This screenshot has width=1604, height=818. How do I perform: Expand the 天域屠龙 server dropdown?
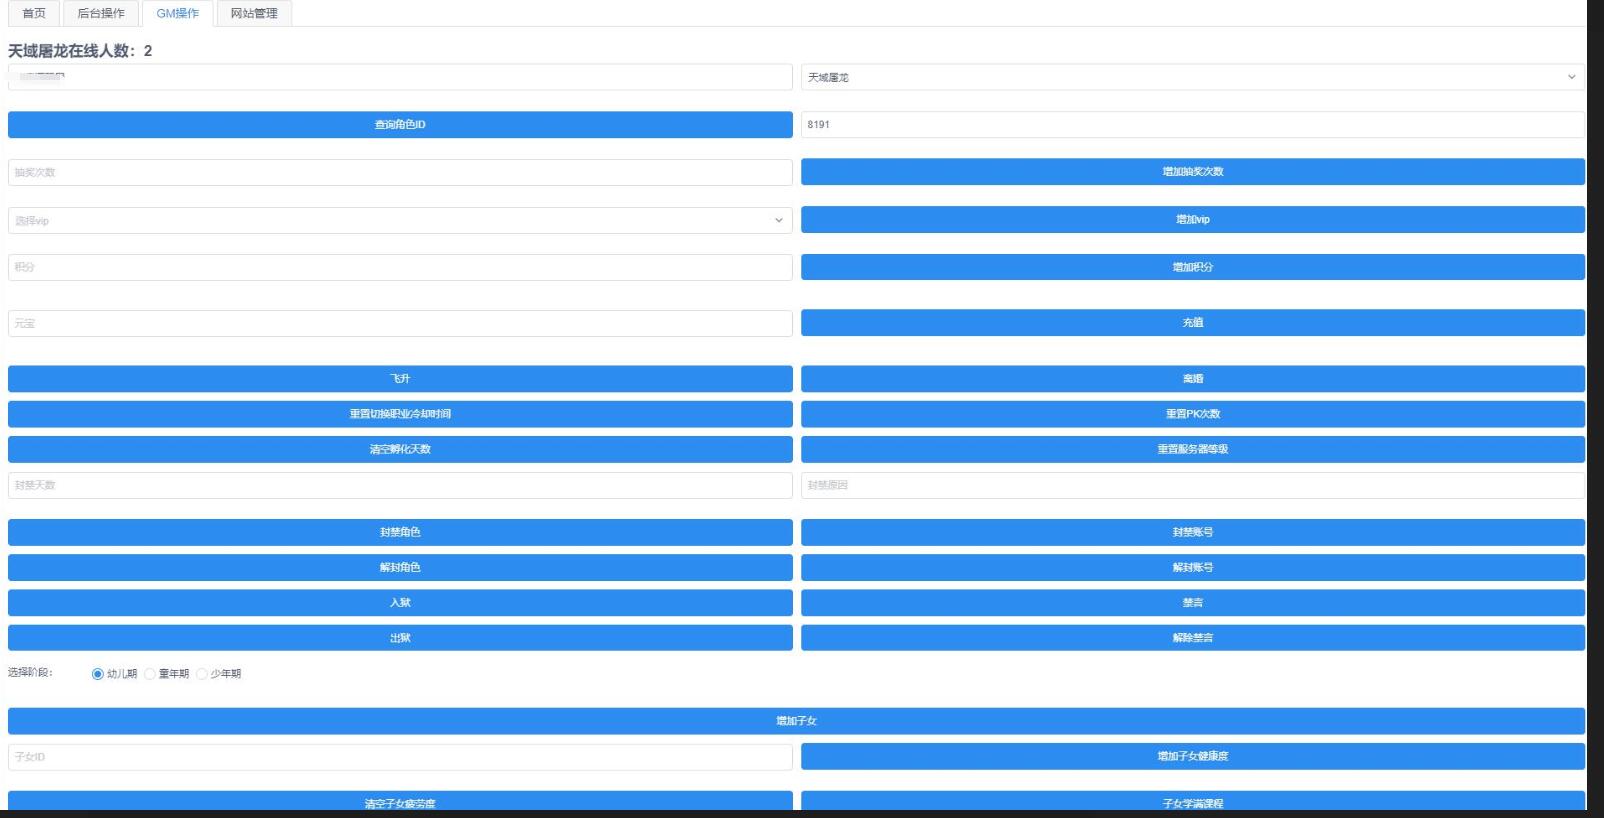pyautogui.click(x=1192, y=77)
